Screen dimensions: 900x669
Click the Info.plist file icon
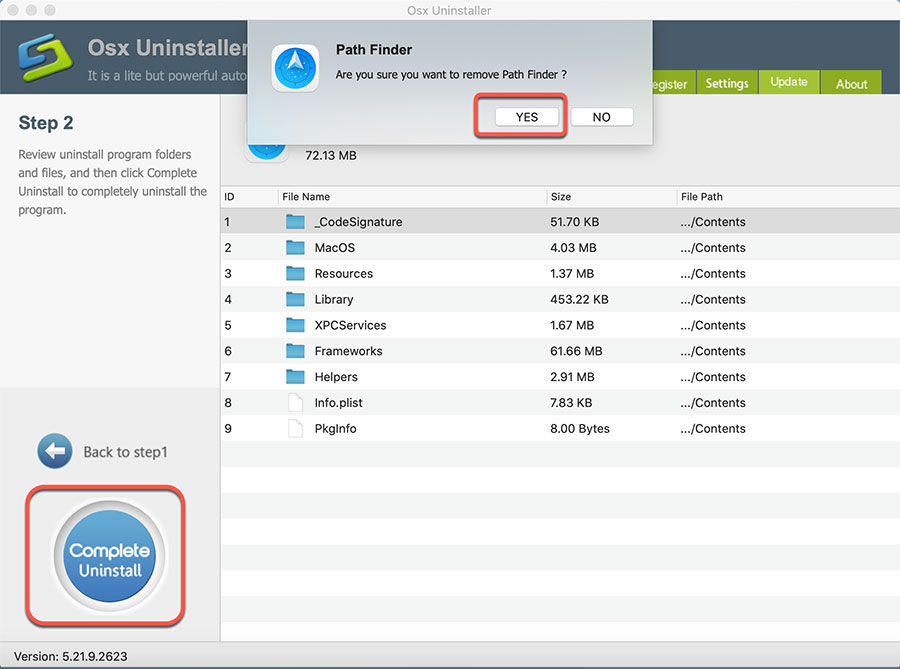point(292,402)
